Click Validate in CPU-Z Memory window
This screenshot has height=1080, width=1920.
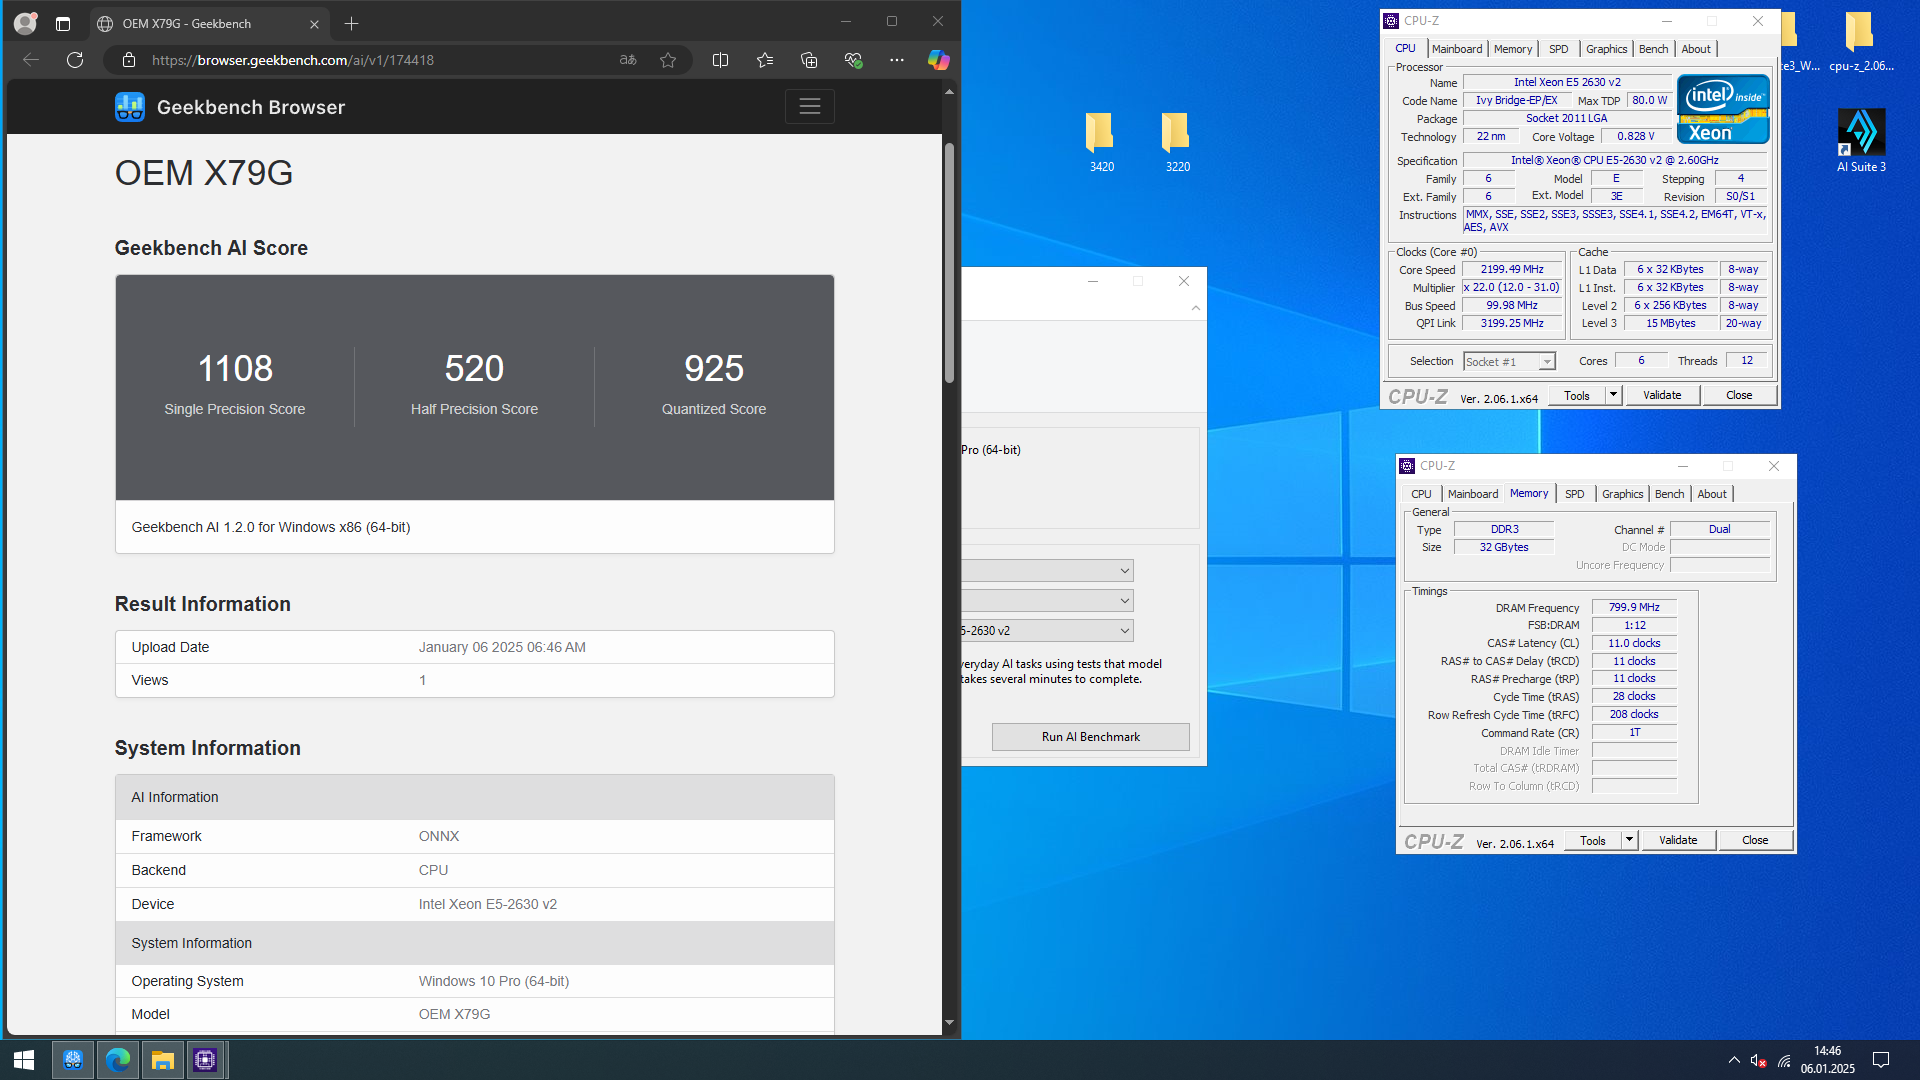tap(1678, 840)
